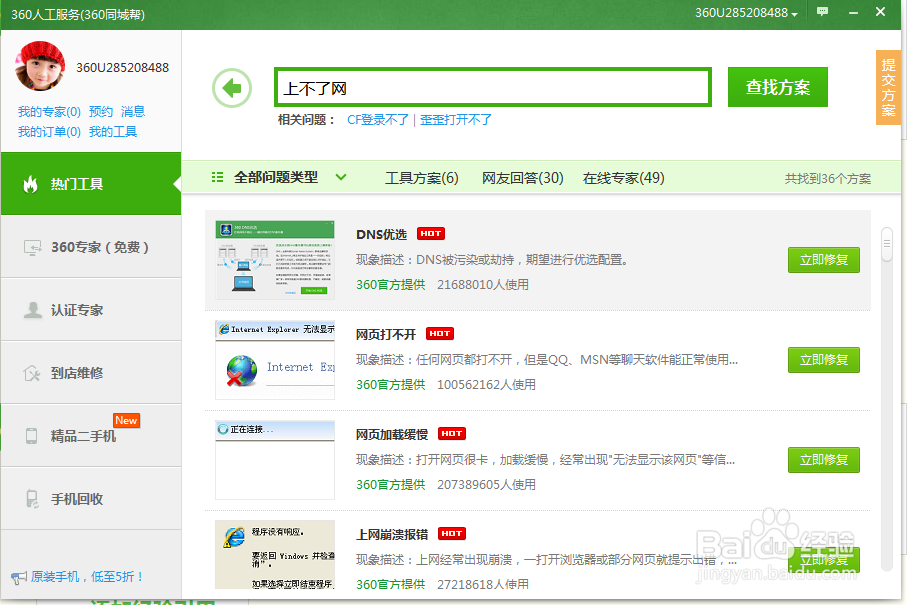Click the recycle phone icon beside 手机回收
This screenshot has height=605, width=907.
32,499
